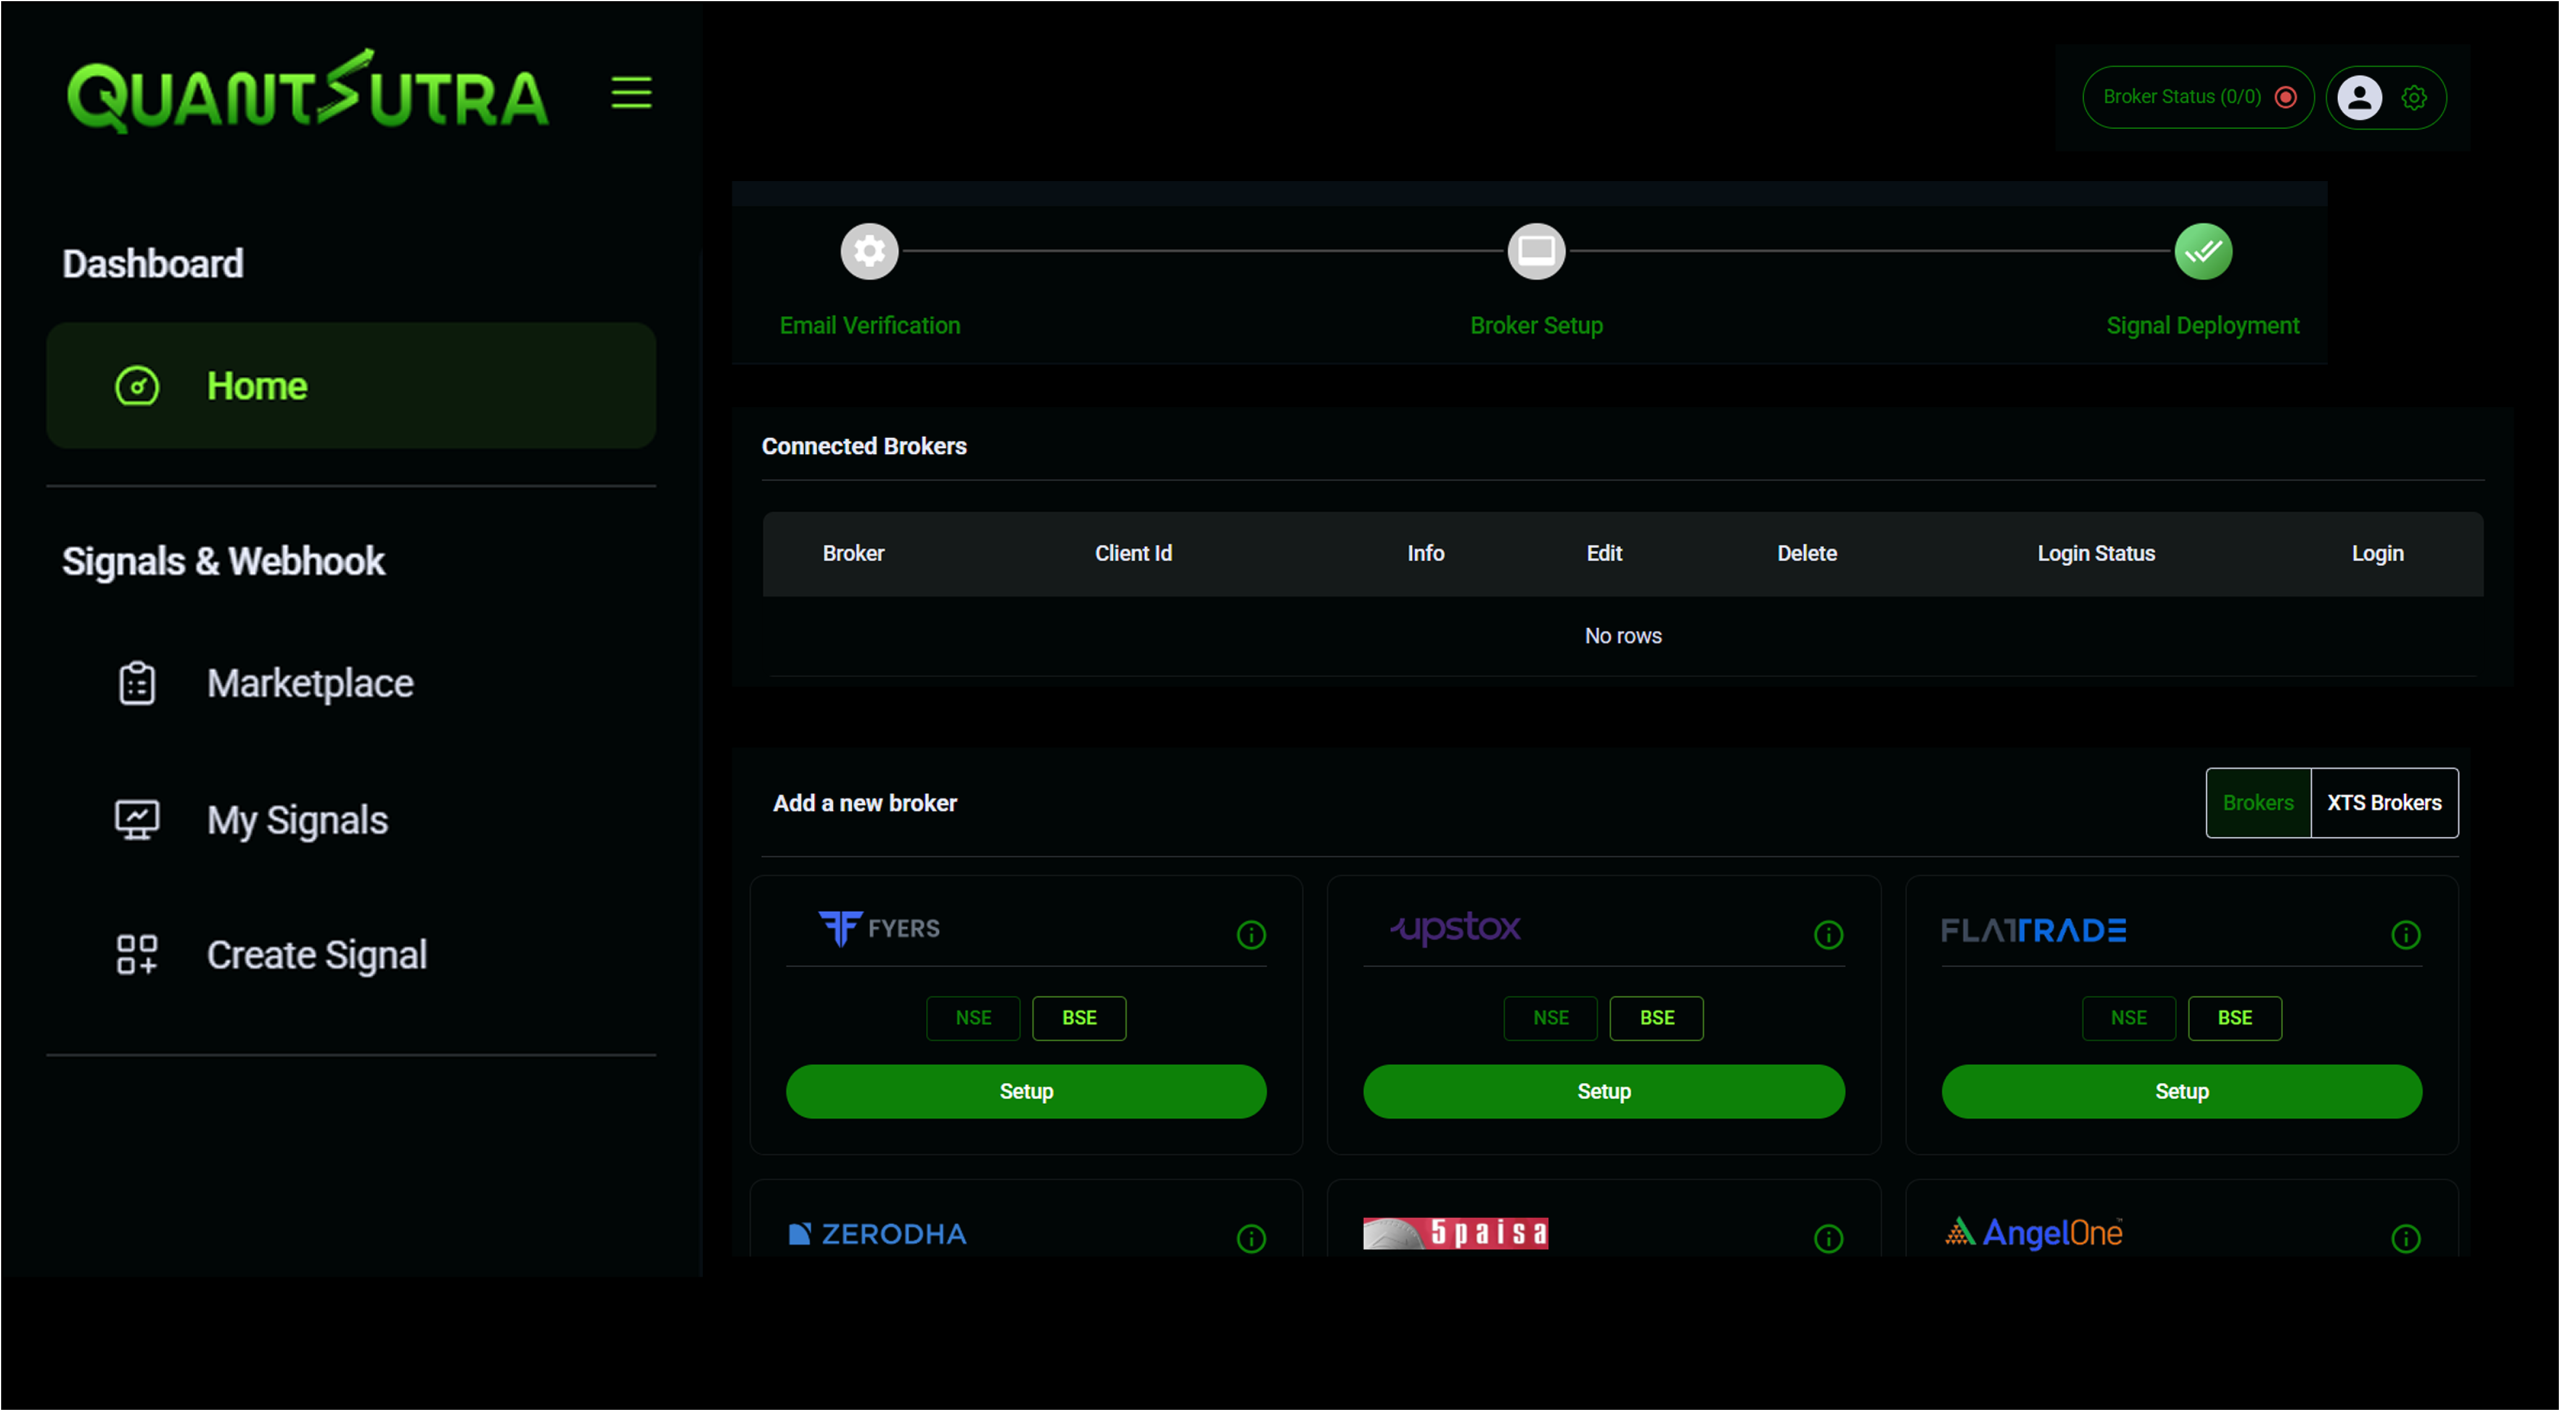Click the 'Signals & Webhook' section heading
The height and width of the screenshot is (1411, 2560).
[x=223, y=561]
